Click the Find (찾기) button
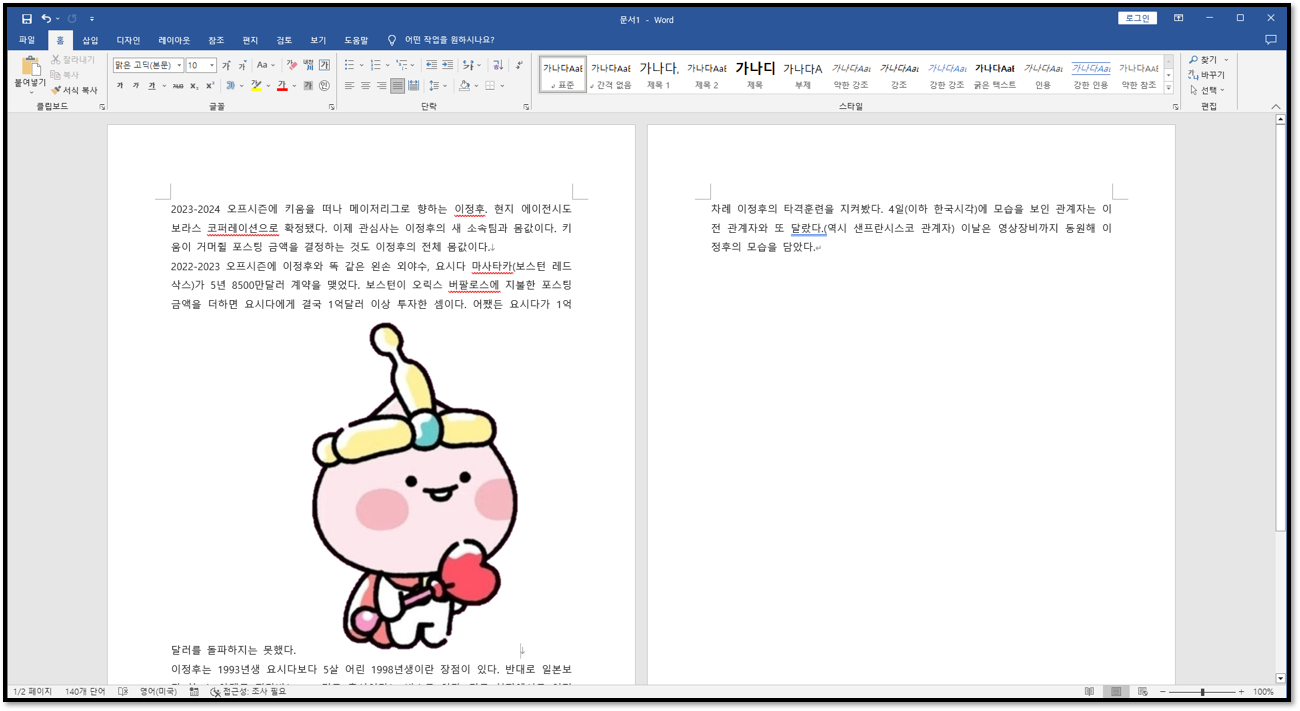Image resolution: width=1300 pixels, height=711 pixels. (1204, 60)
